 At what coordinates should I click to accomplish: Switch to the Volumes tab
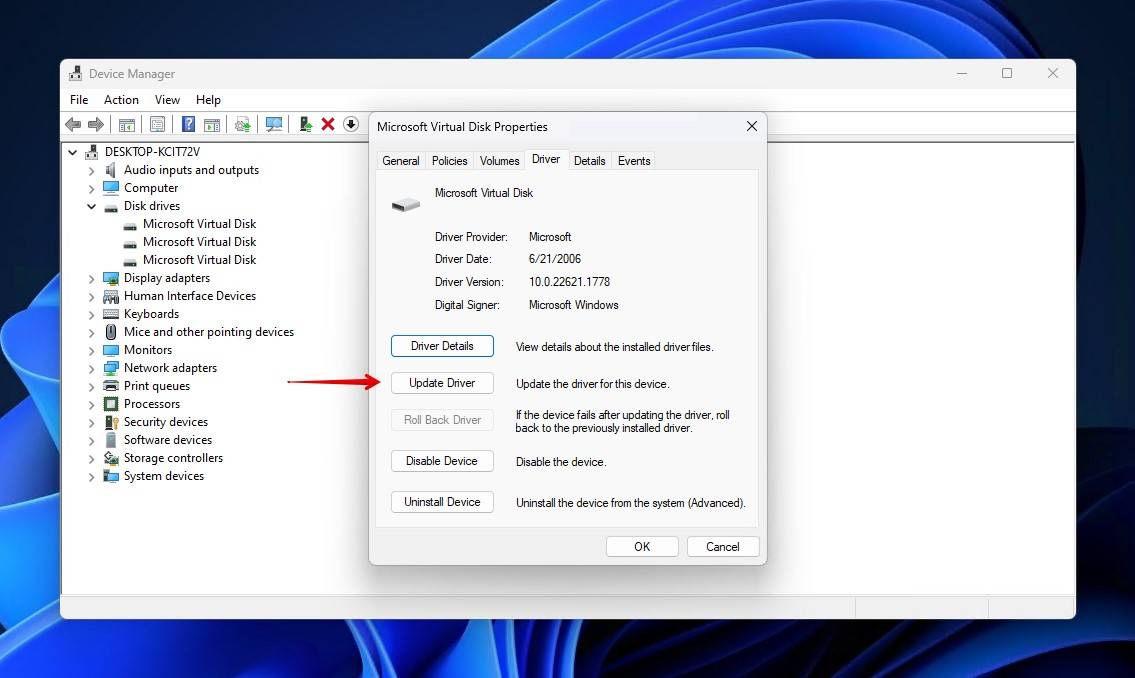click(x=499, y=161)
